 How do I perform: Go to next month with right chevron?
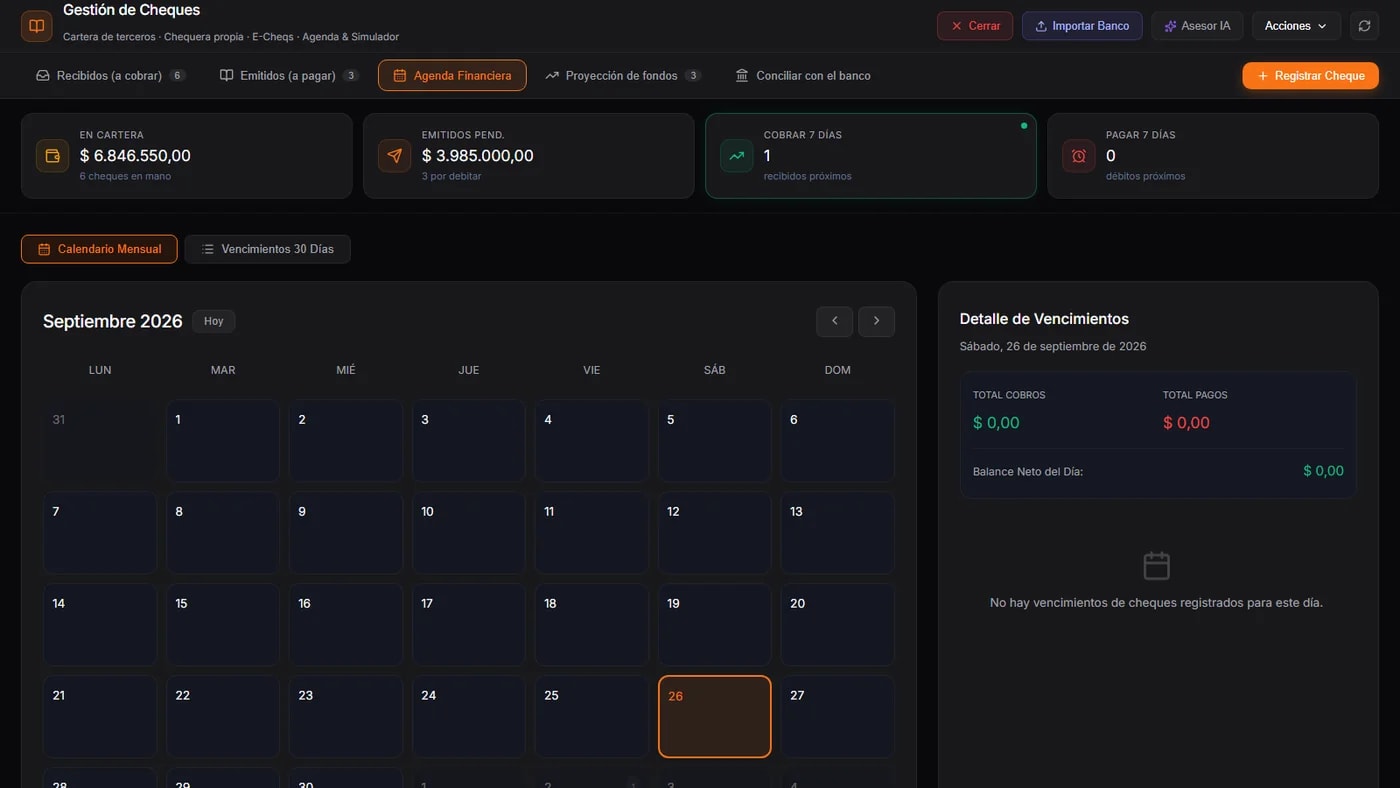876,321
